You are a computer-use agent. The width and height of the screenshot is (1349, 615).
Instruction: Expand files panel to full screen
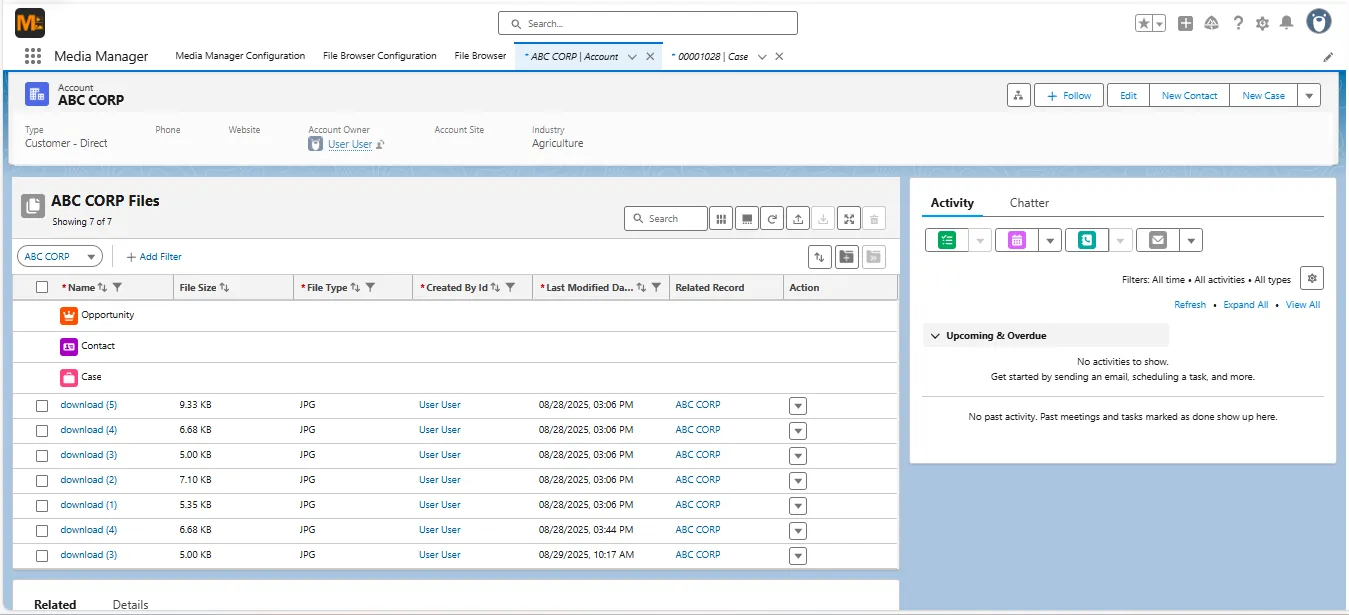pyautogui.click(x=848, y=218)
